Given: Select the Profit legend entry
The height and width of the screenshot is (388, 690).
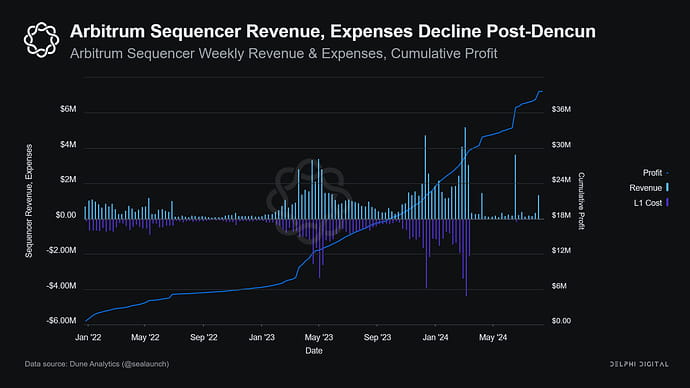Looking at the screenshot, I should [656, 173].
